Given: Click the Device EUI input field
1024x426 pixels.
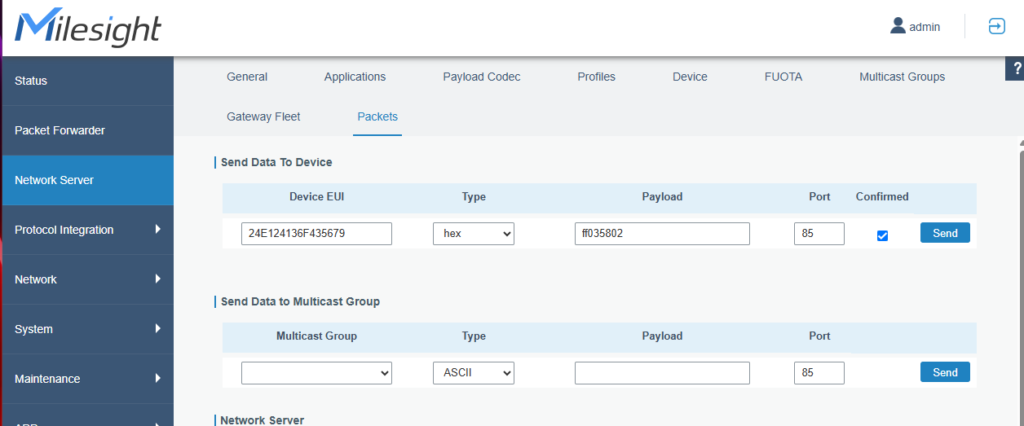Looking at the screenshot, I should 316,234.
